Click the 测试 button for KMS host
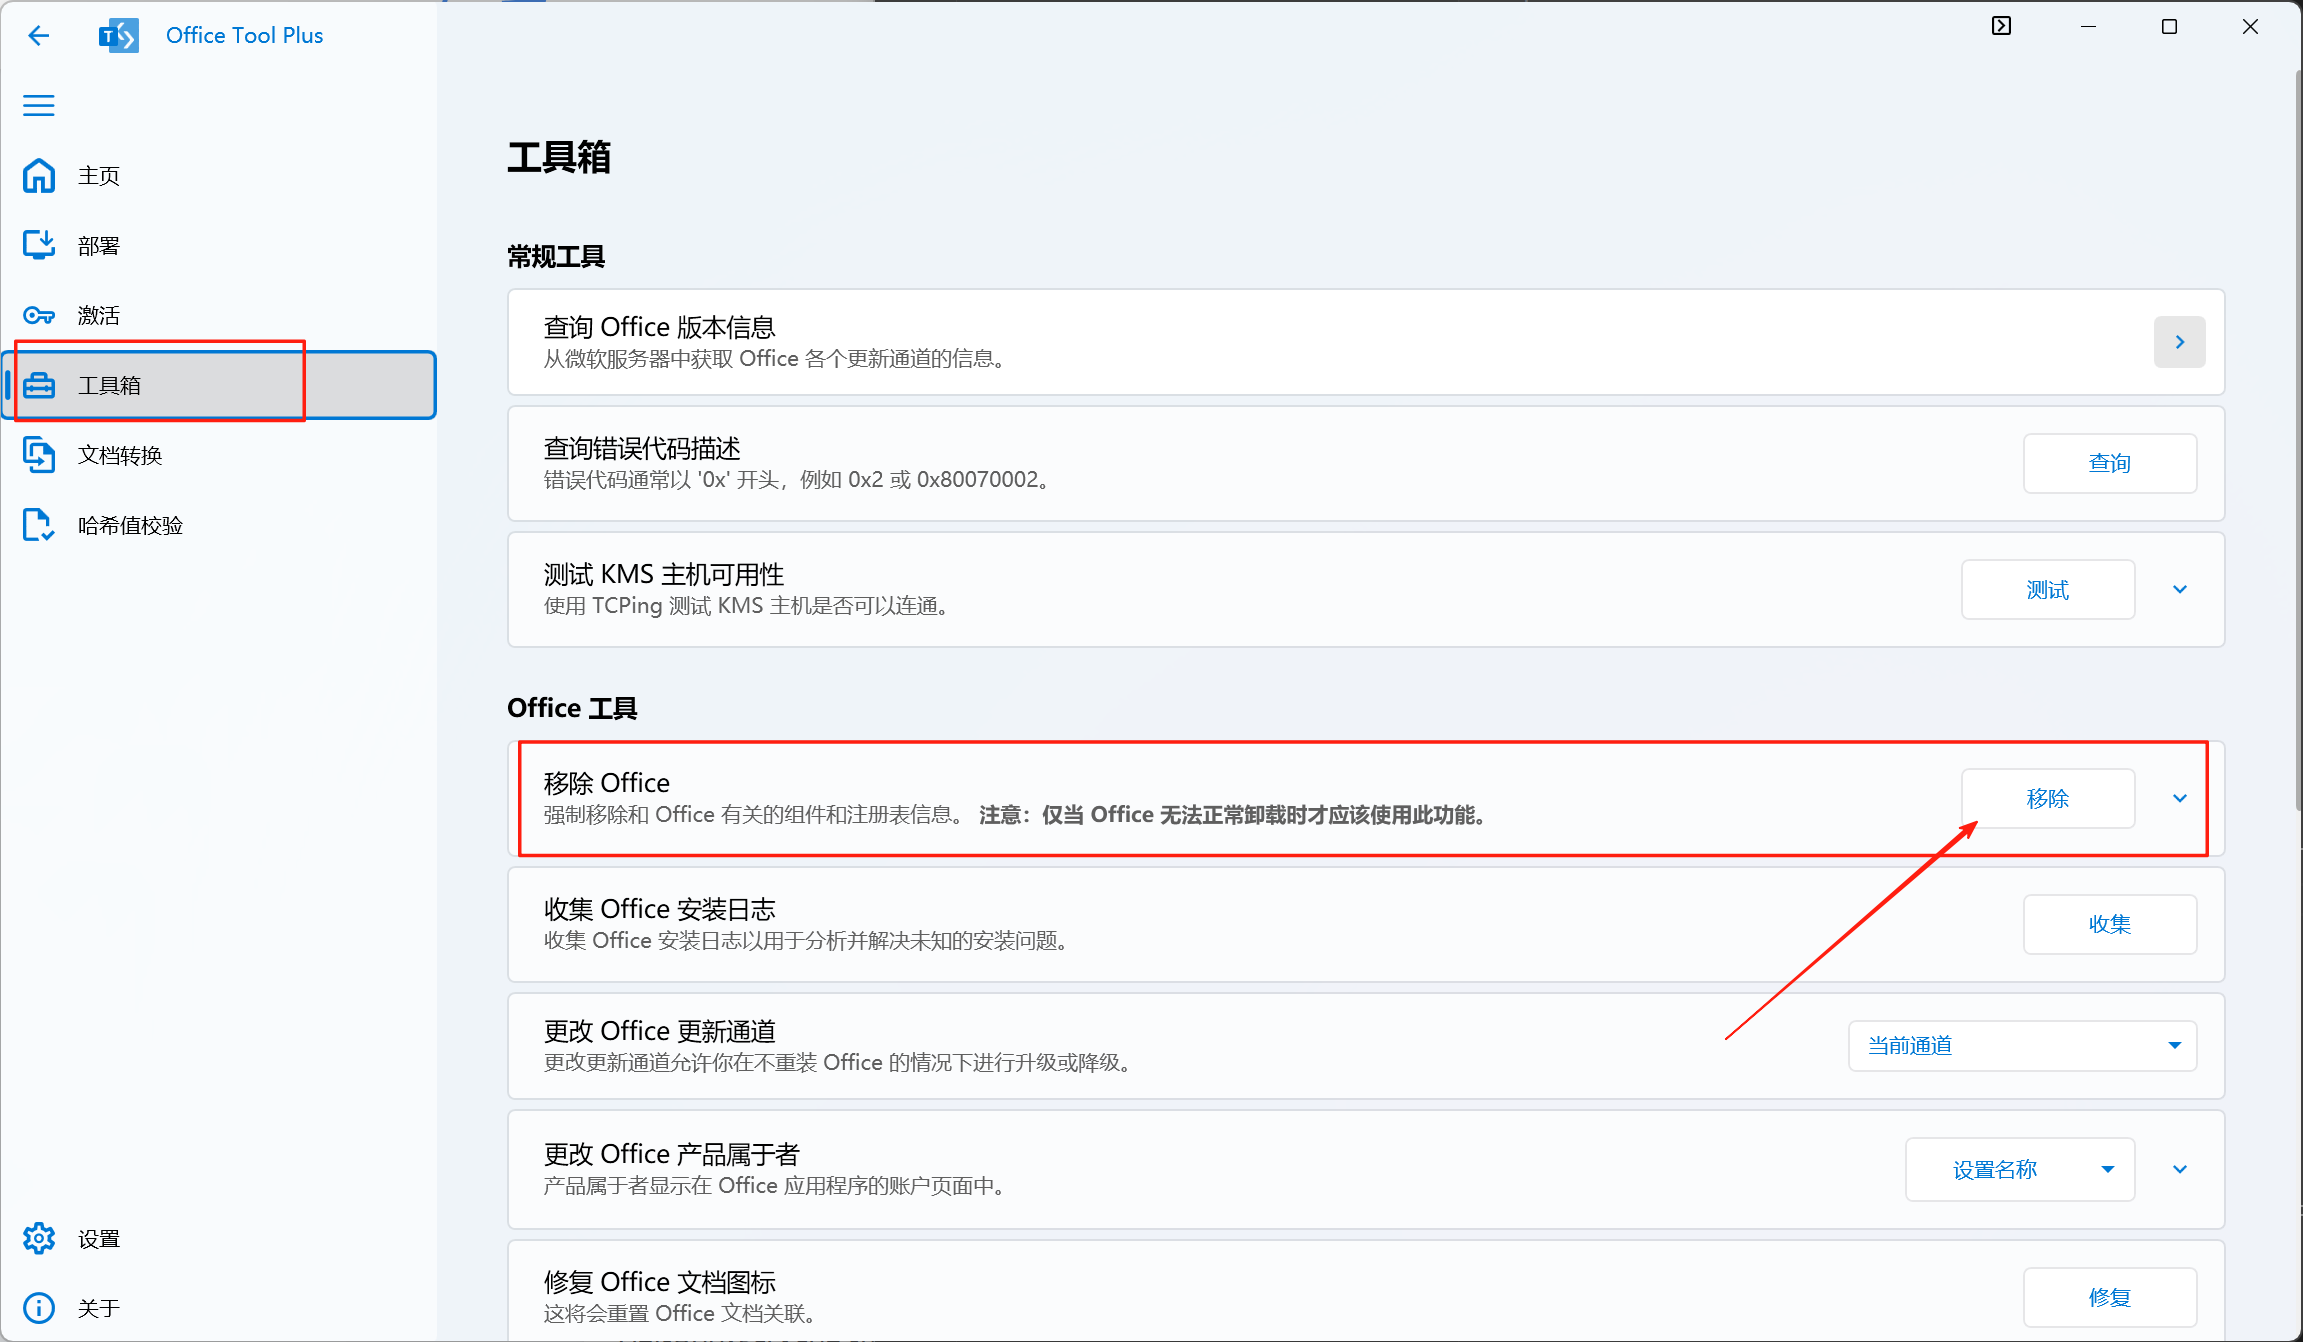This screenshot has width=2303, height=1342. (x=2048, y=589)
